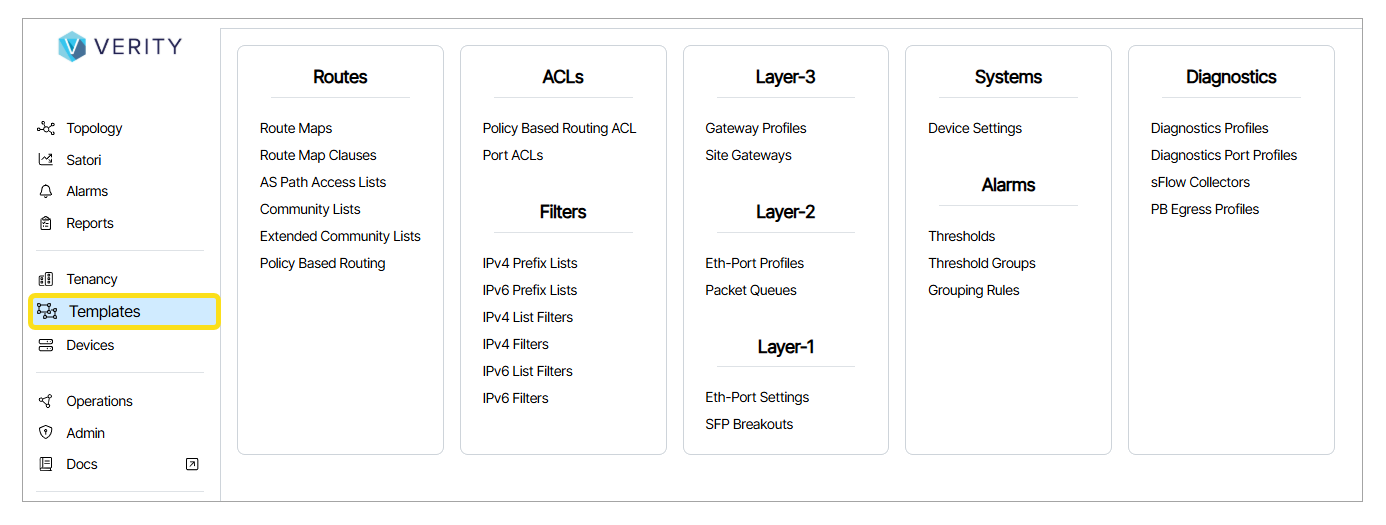This screenshot has width=1386, height=525.
Task: Open Policy Based Routing ACL
Action: 559,128
